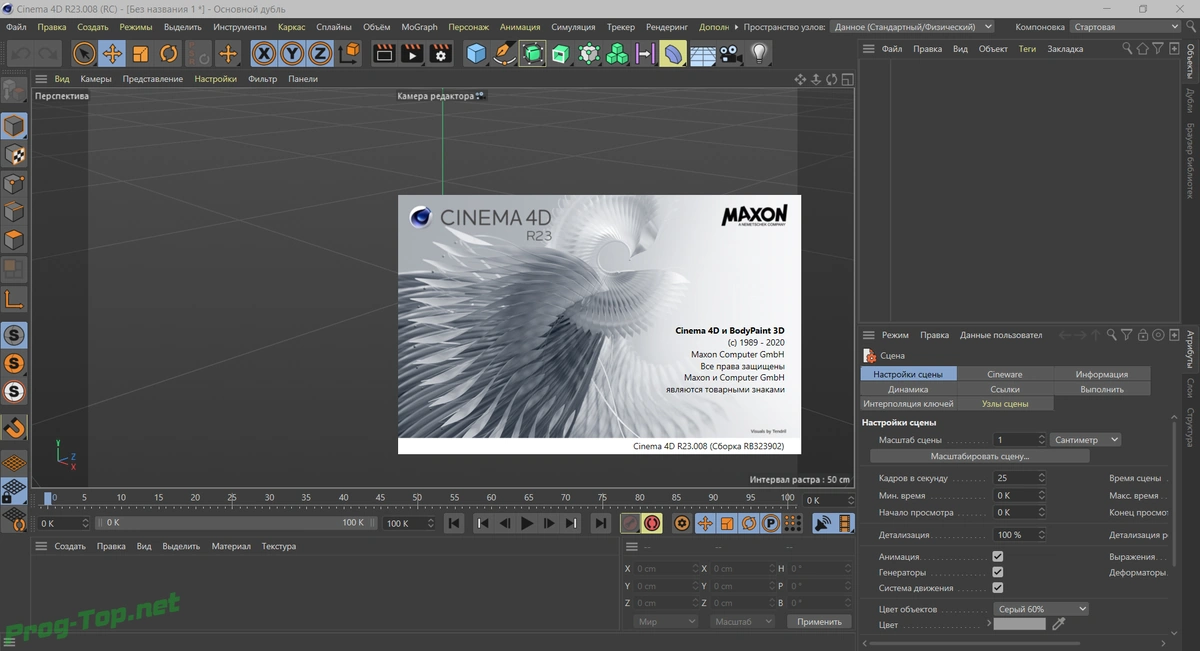
Task: Step the Масштаб сцены value spinner
Action: pyautogui.click(x=1041, y=439)
